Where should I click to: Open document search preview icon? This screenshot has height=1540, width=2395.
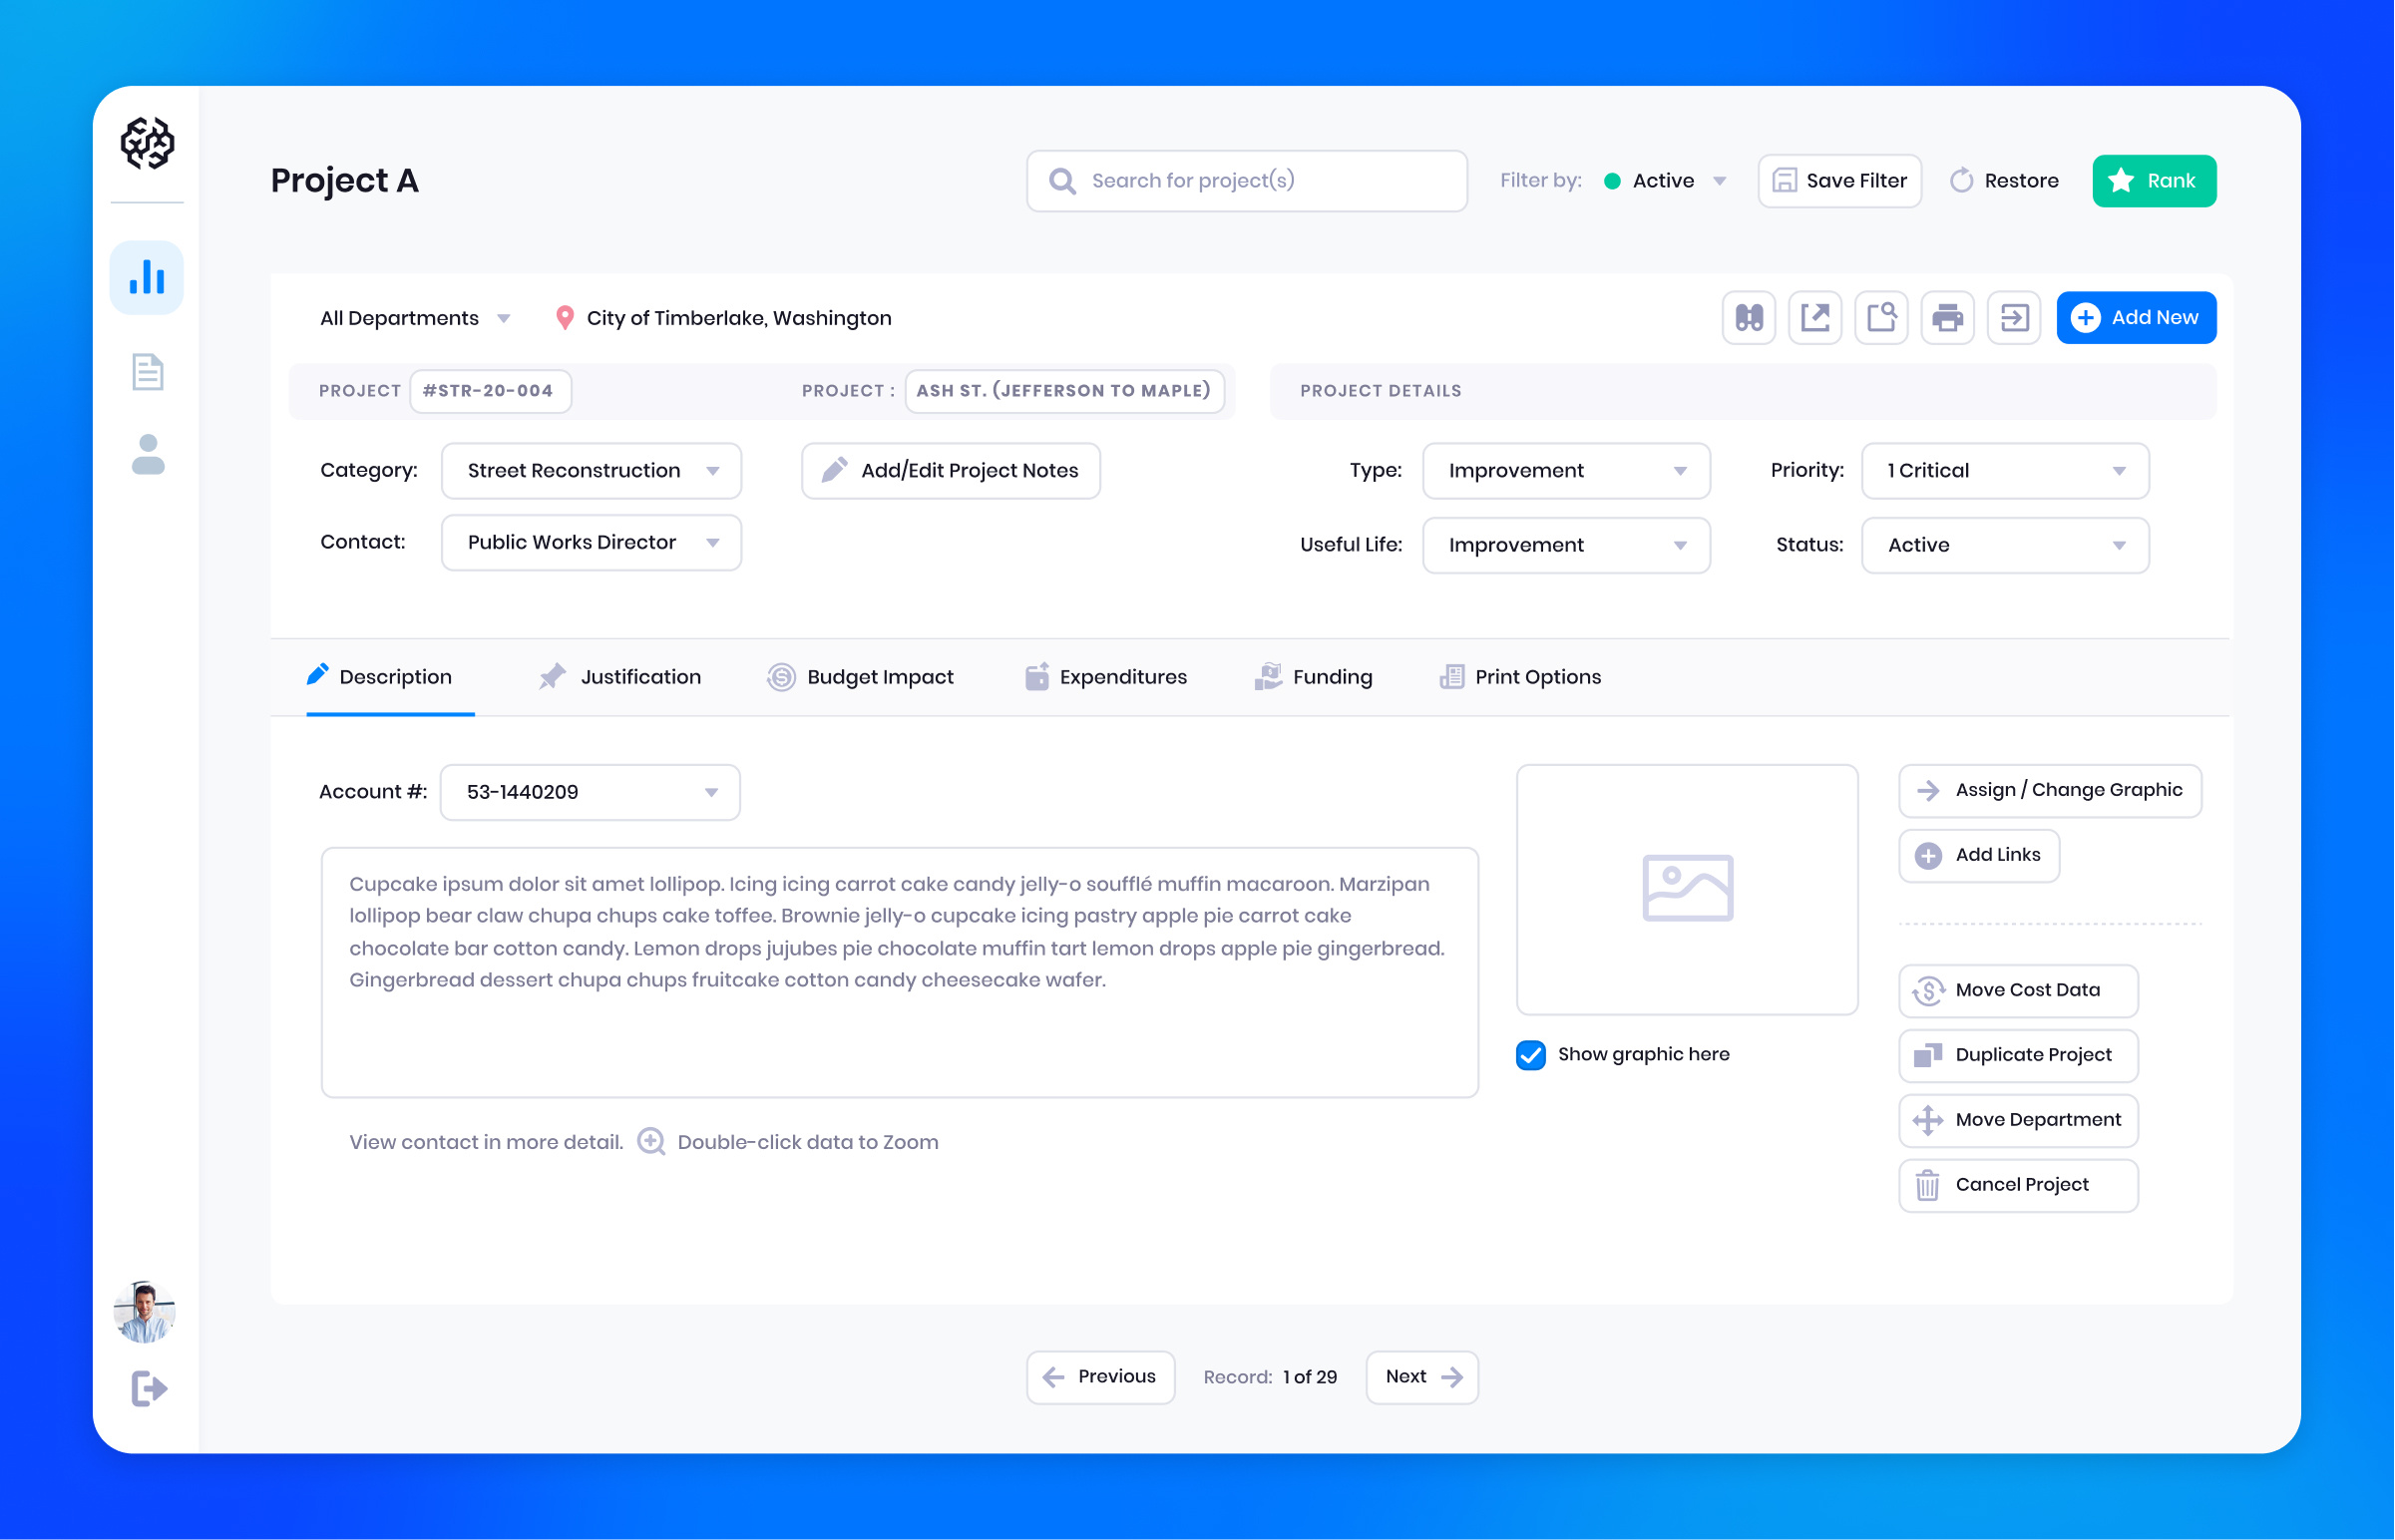pos(1881,317)
